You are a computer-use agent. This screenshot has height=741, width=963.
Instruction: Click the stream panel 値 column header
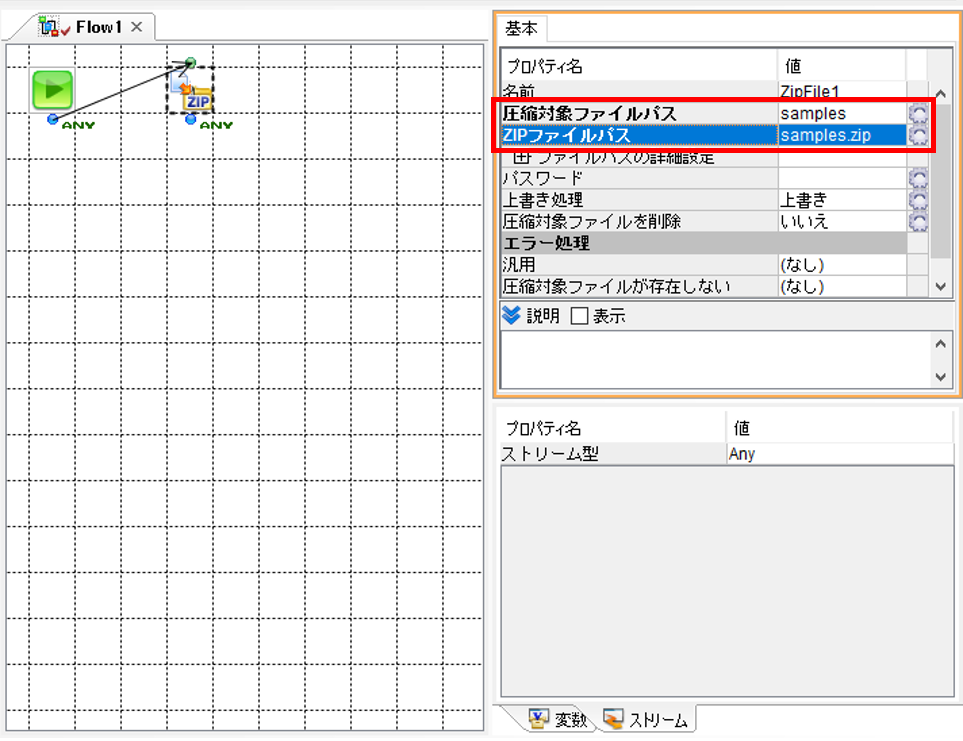[x=840, y=428]
